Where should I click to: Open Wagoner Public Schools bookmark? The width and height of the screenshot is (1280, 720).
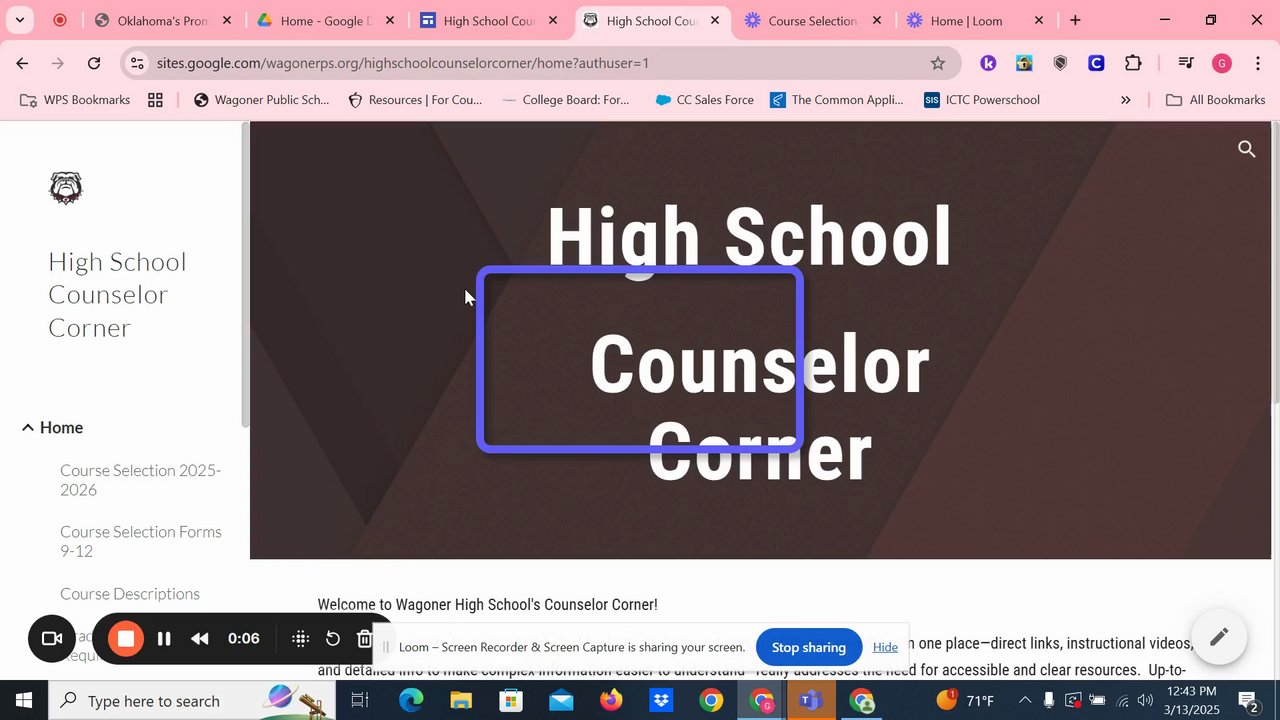tap(261, 100)
